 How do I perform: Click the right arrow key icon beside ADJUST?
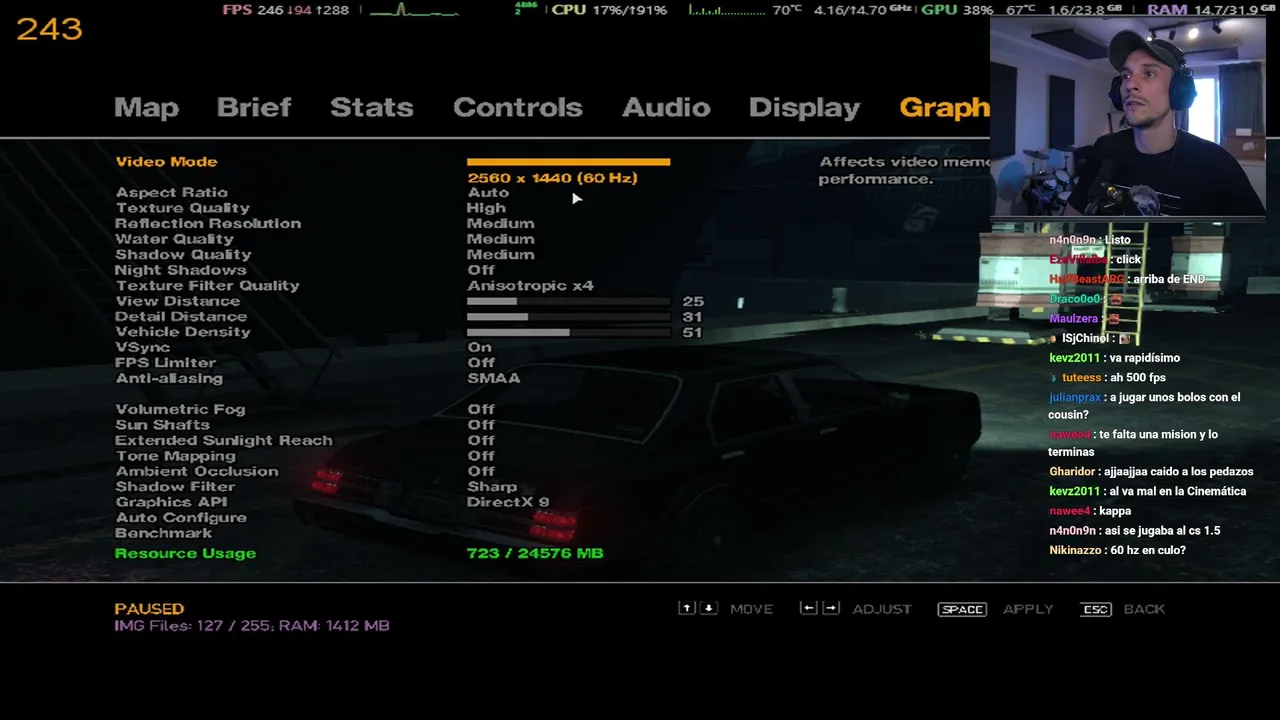click(830, 608)
